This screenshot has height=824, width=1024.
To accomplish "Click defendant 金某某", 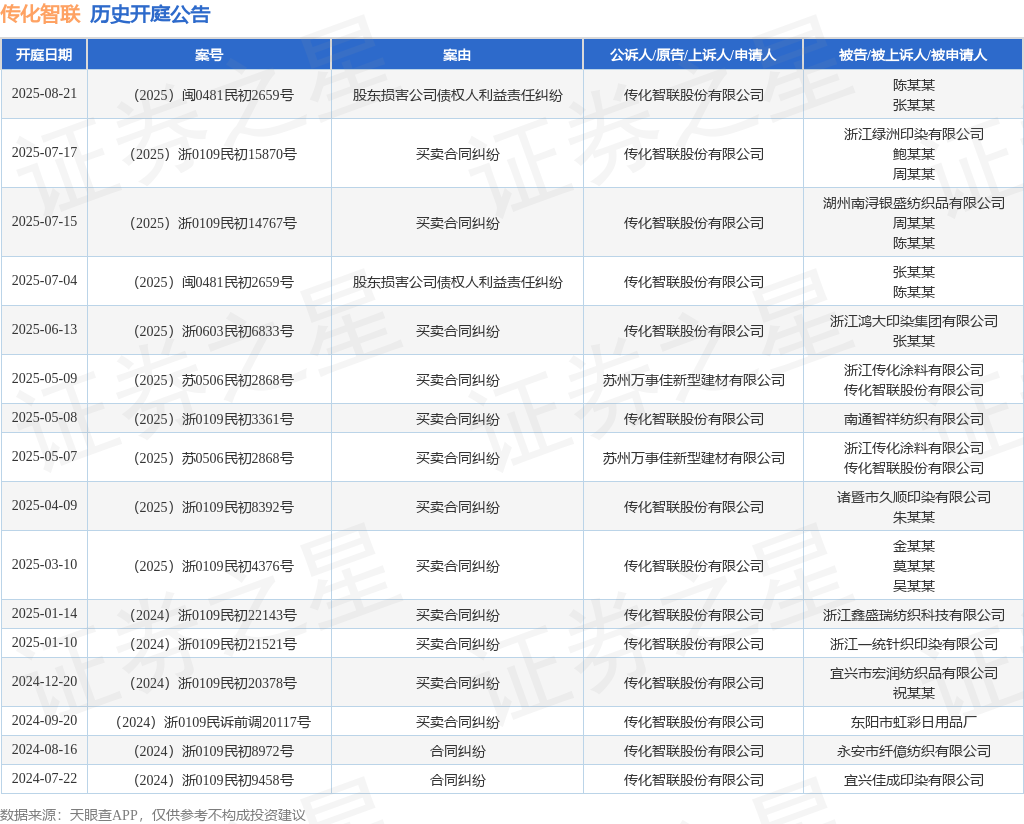I will [x=914, y=546].
